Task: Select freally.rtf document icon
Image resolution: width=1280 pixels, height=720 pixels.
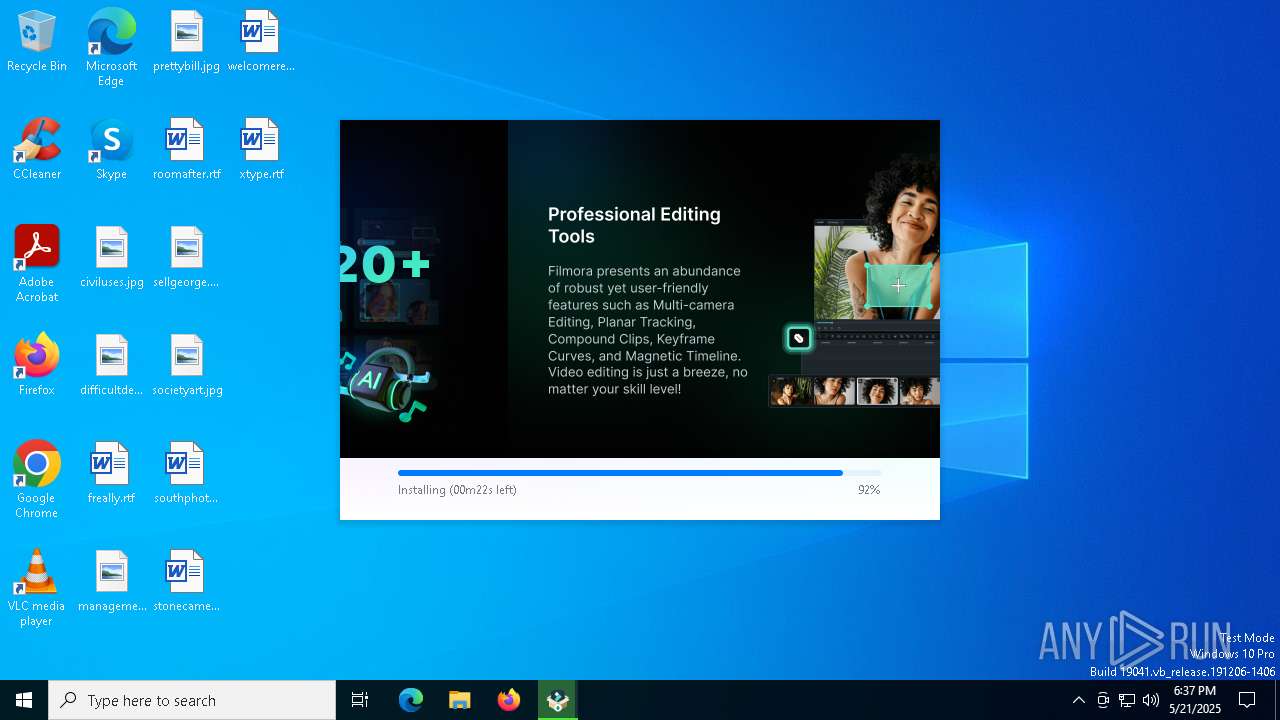Action: pyautogui.click(x=111, y=473)
